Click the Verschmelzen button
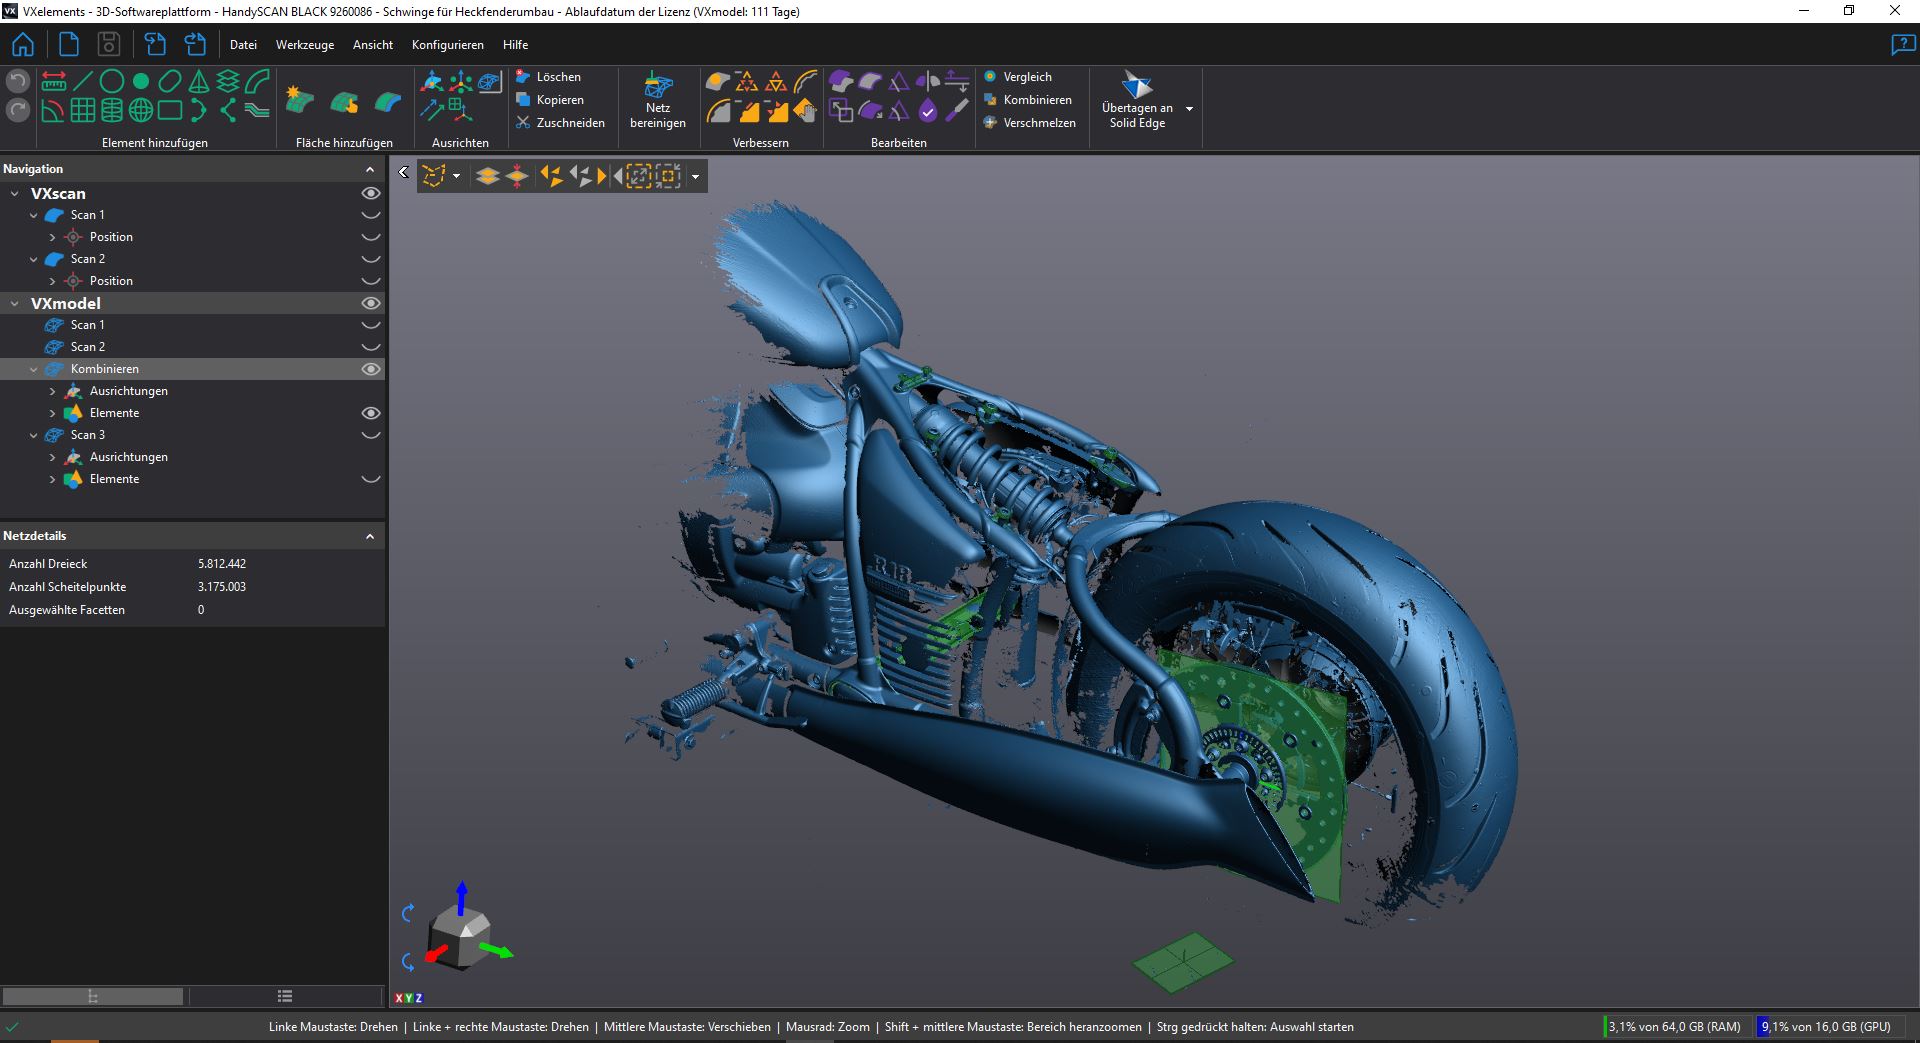 pos(1029,123)
